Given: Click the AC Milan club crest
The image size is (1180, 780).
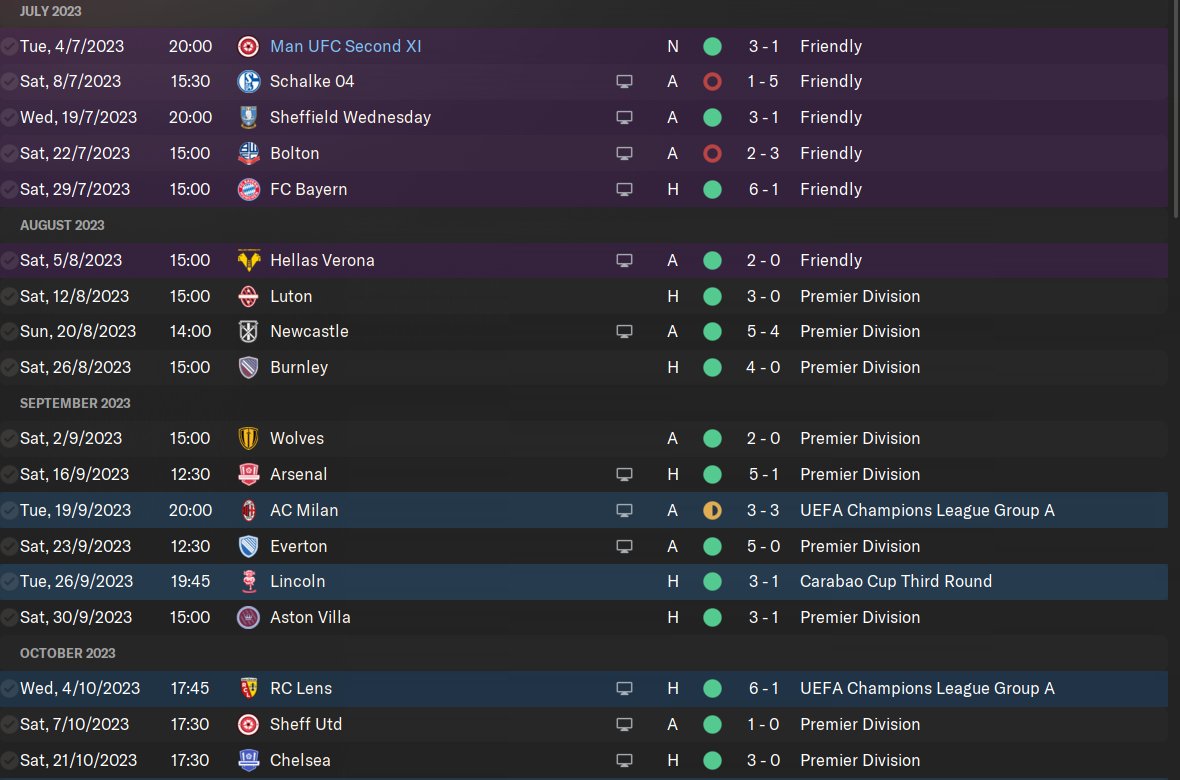Looking at the screenshot, I should coord(248,510).
